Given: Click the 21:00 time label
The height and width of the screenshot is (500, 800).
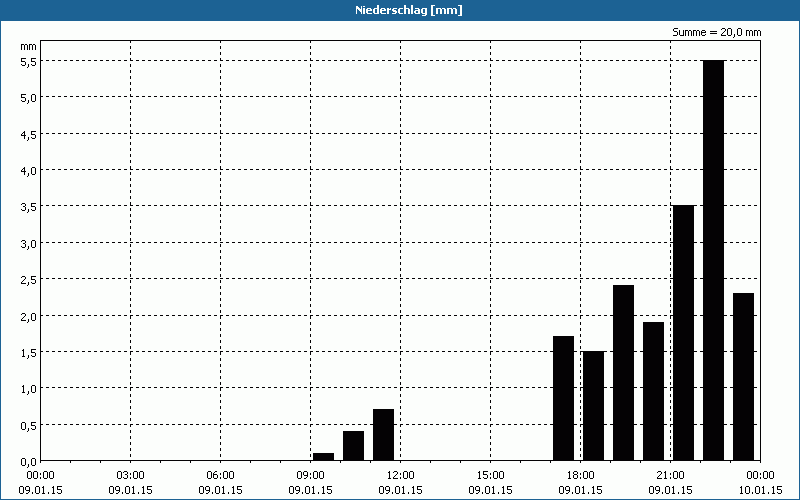Looking at the screenshot, I should coord(670,476).
